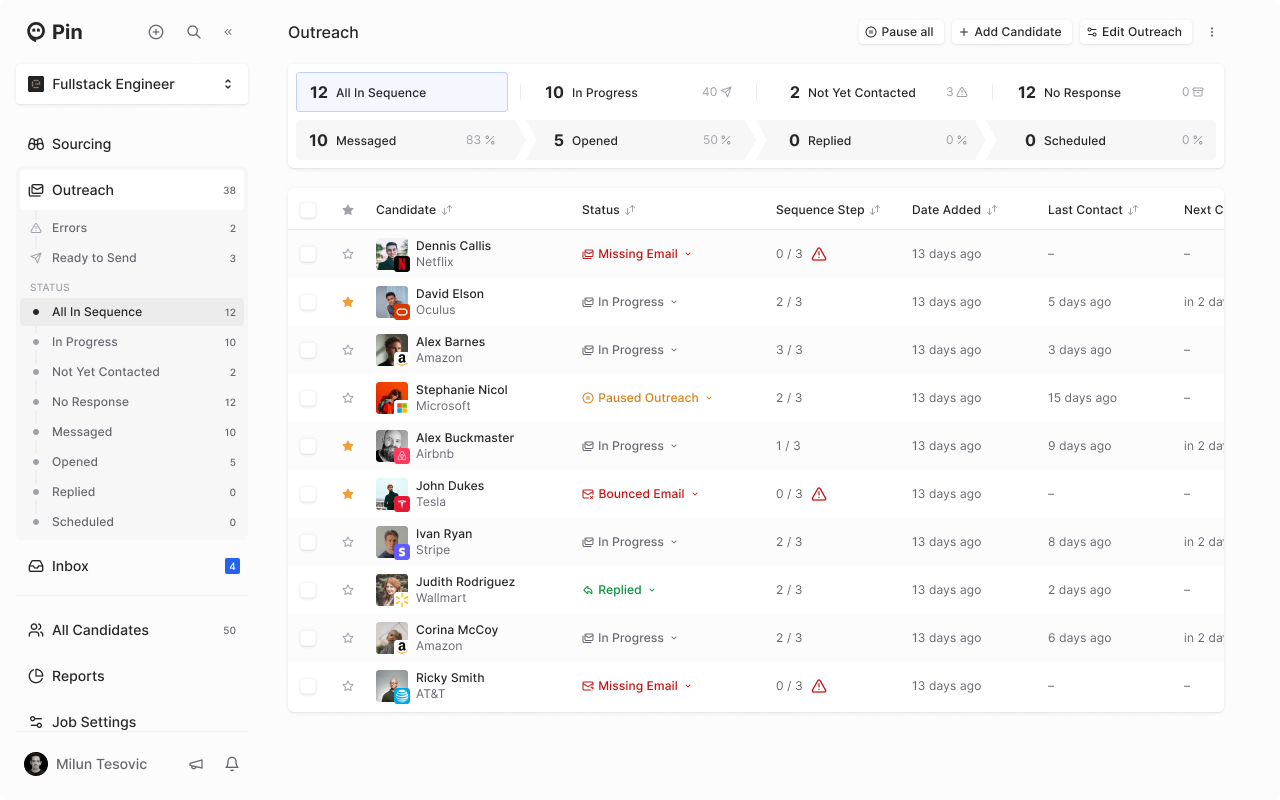Open search with the magnifier icon
Image resolution: width=1280 pixels, height=800 pixels.
click(x=194, y=32)
